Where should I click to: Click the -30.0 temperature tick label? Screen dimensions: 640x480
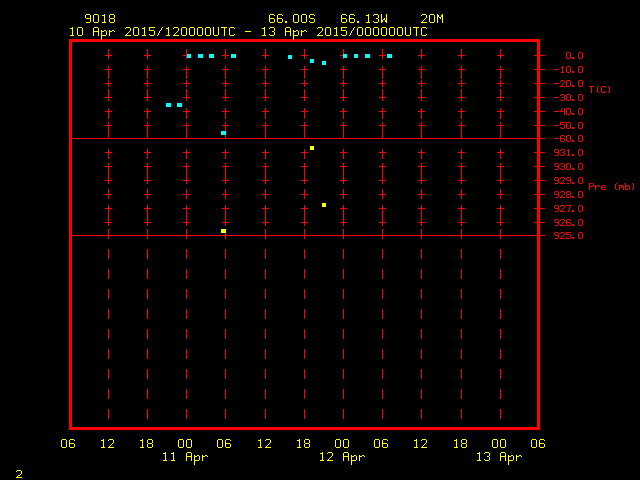567,98
